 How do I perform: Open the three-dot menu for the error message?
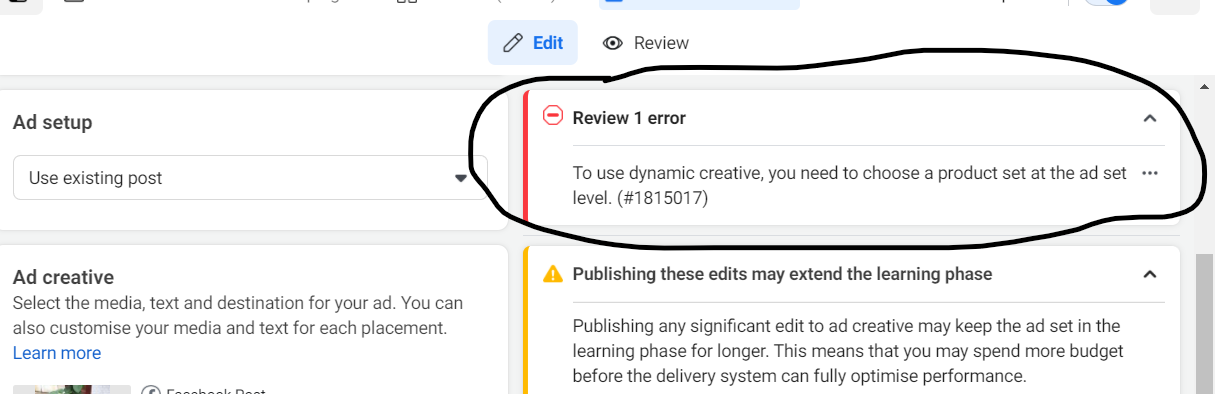click(x=1150, y=173)
